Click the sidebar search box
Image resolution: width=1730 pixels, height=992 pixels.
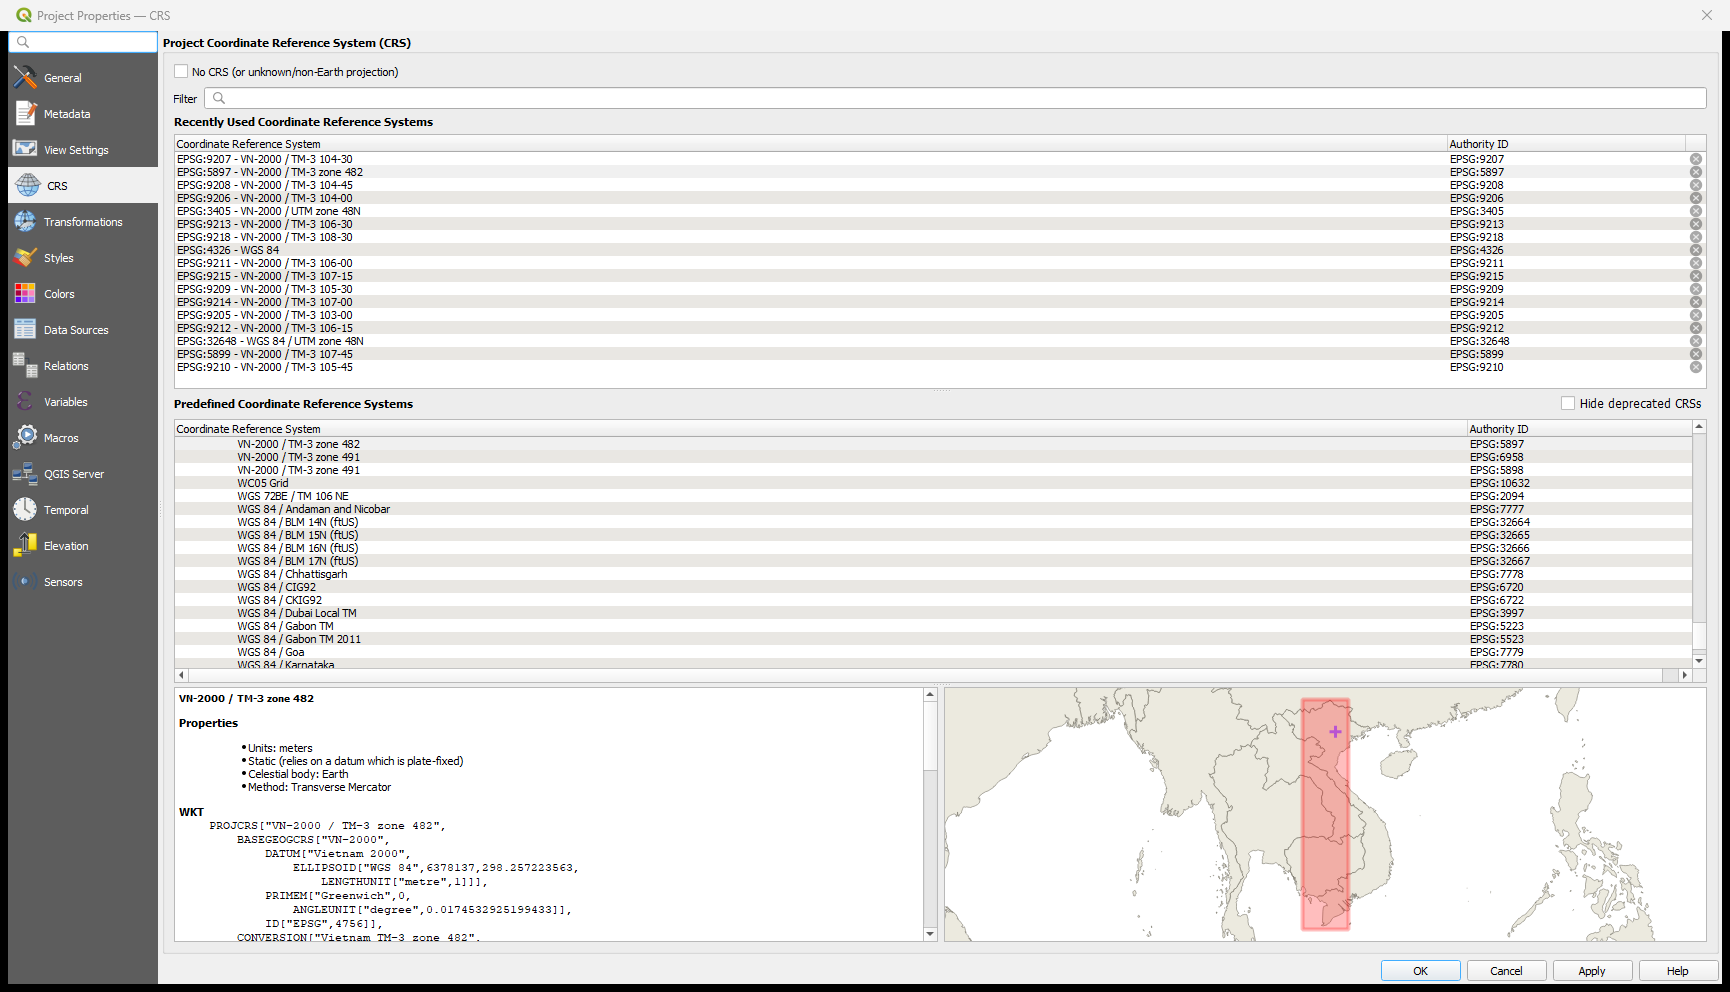[83, 42]
